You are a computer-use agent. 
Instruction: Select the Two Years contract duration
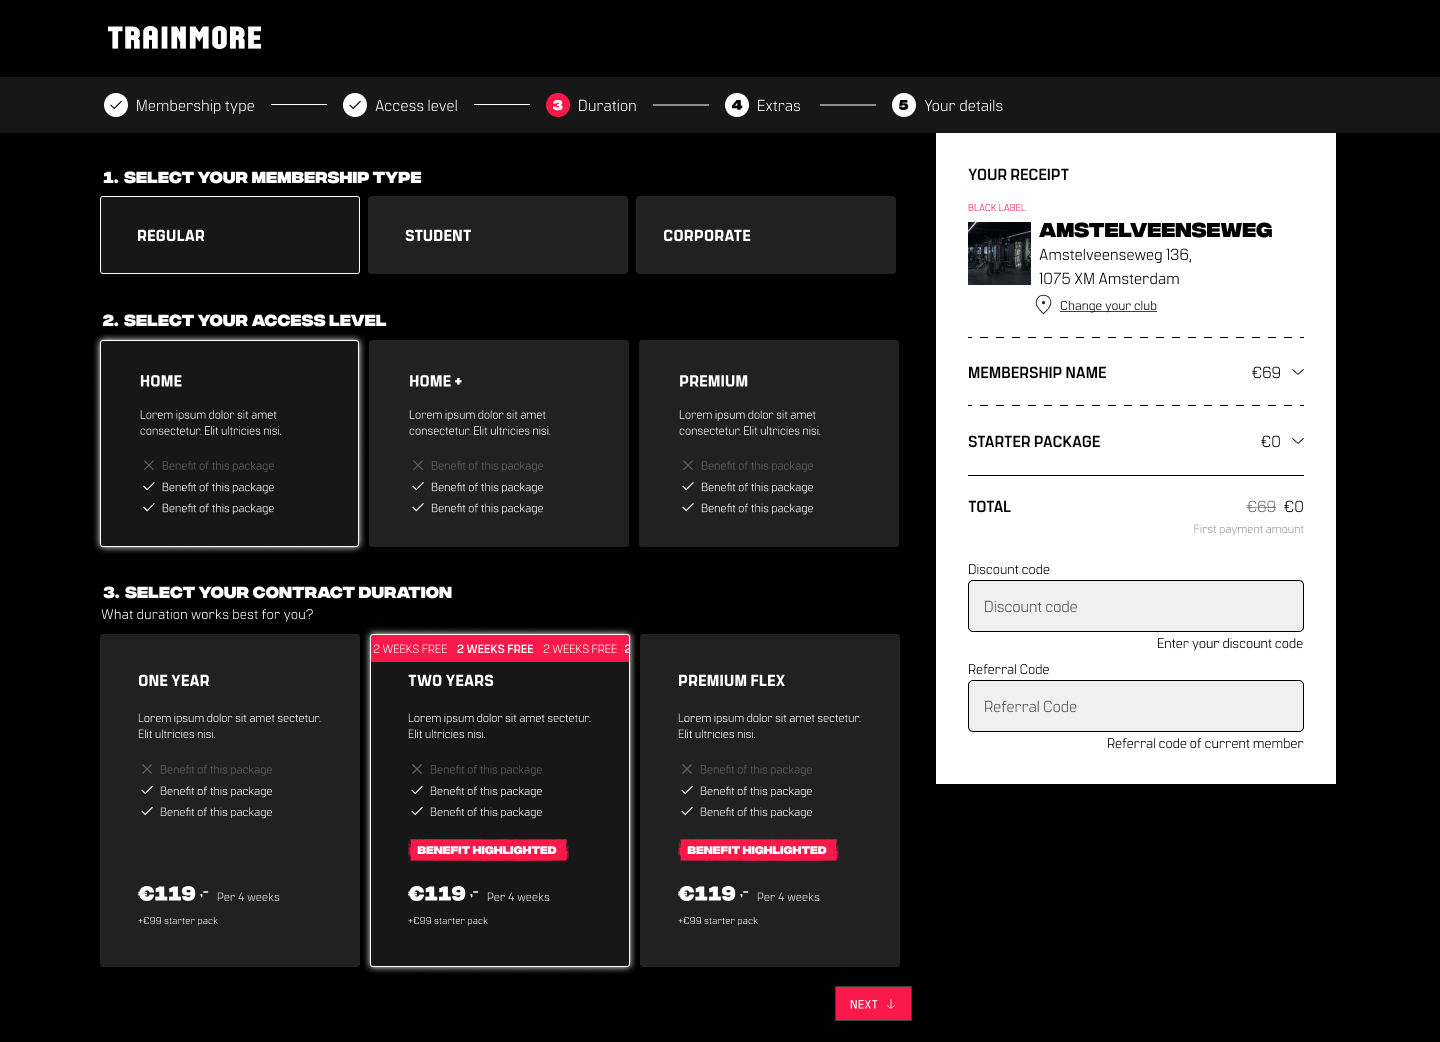pyautogui.click(x=500, y=801)
